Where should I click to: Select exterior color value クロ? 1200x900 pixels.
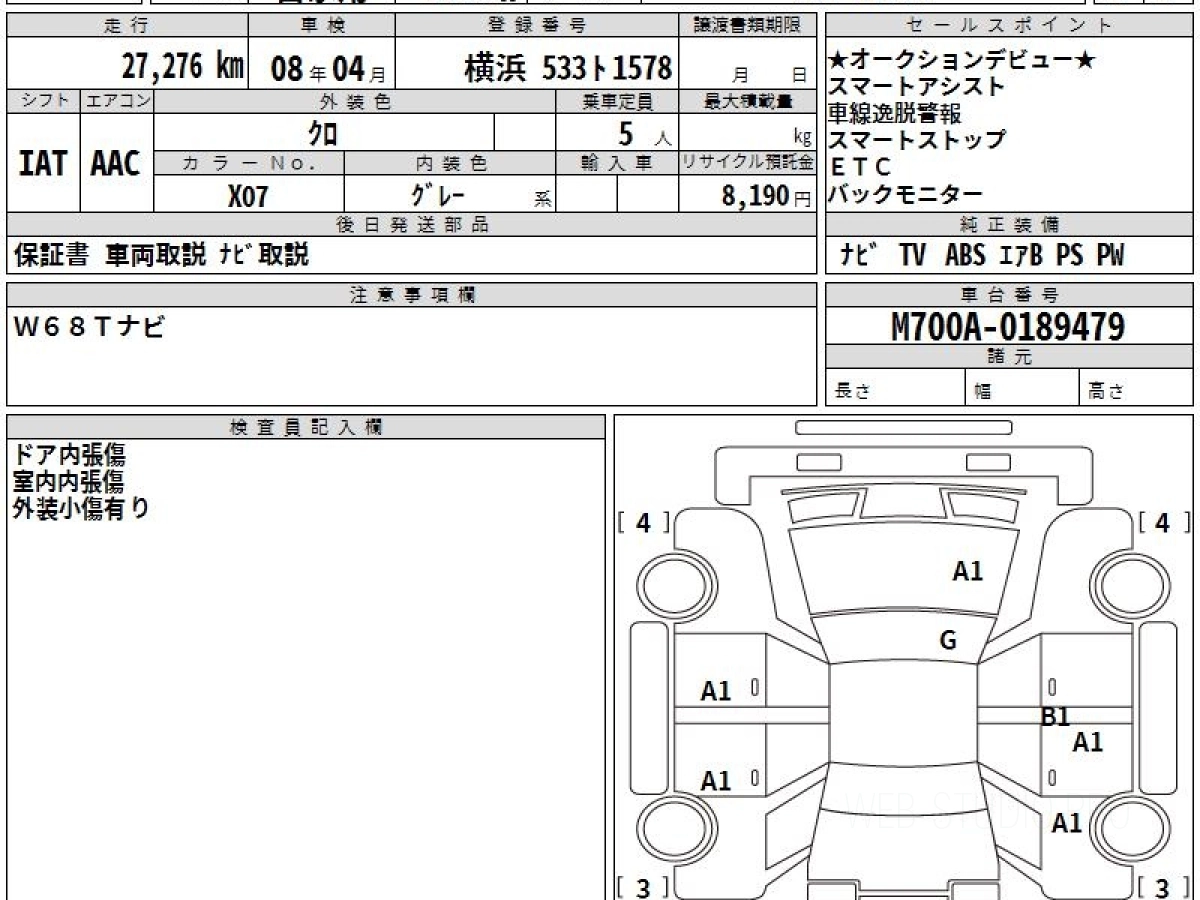322,132
